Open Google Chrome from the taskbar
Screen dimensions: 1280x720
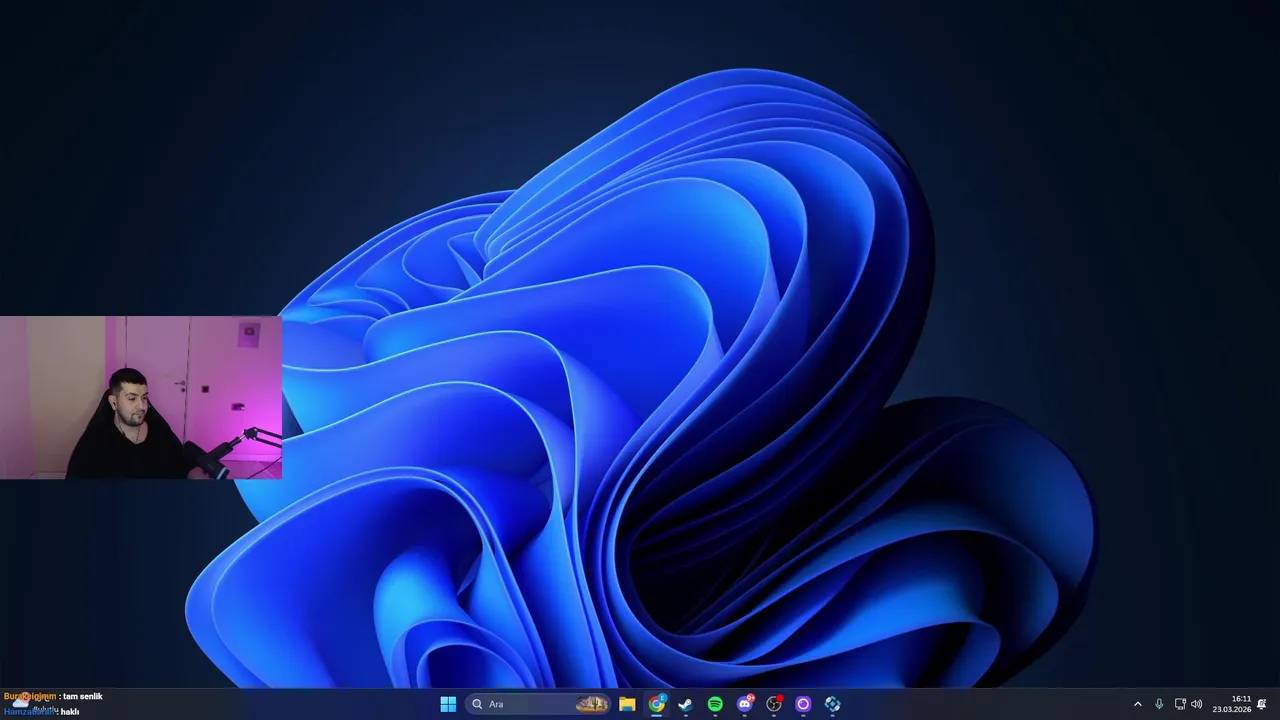pyautogui.click(x=656, y=704)
